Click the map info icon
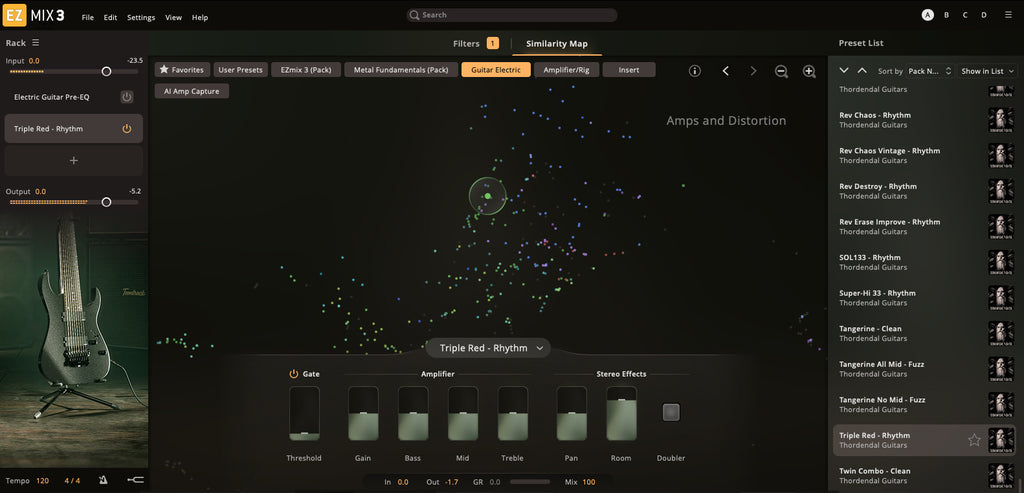 [x=695, y=71]
